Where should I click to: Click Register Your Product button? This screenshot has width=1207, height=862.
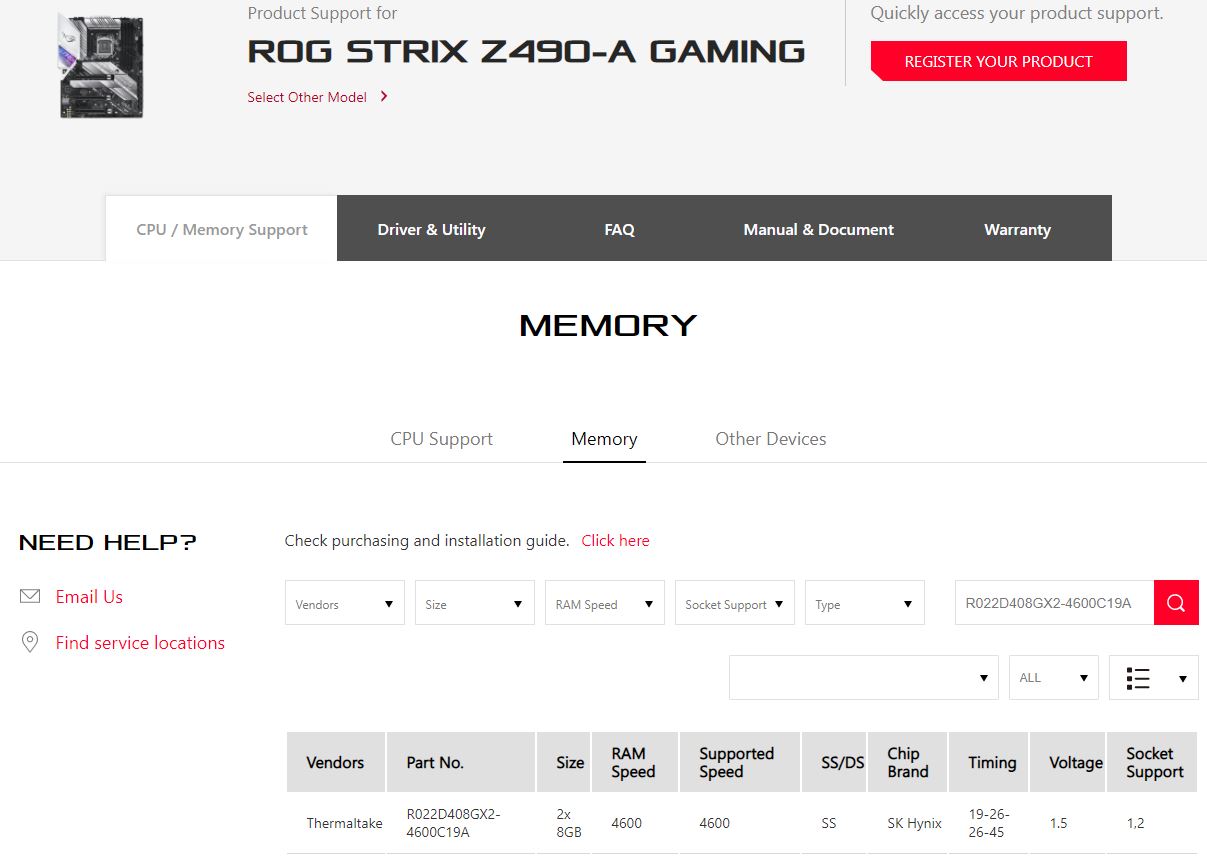999,61
